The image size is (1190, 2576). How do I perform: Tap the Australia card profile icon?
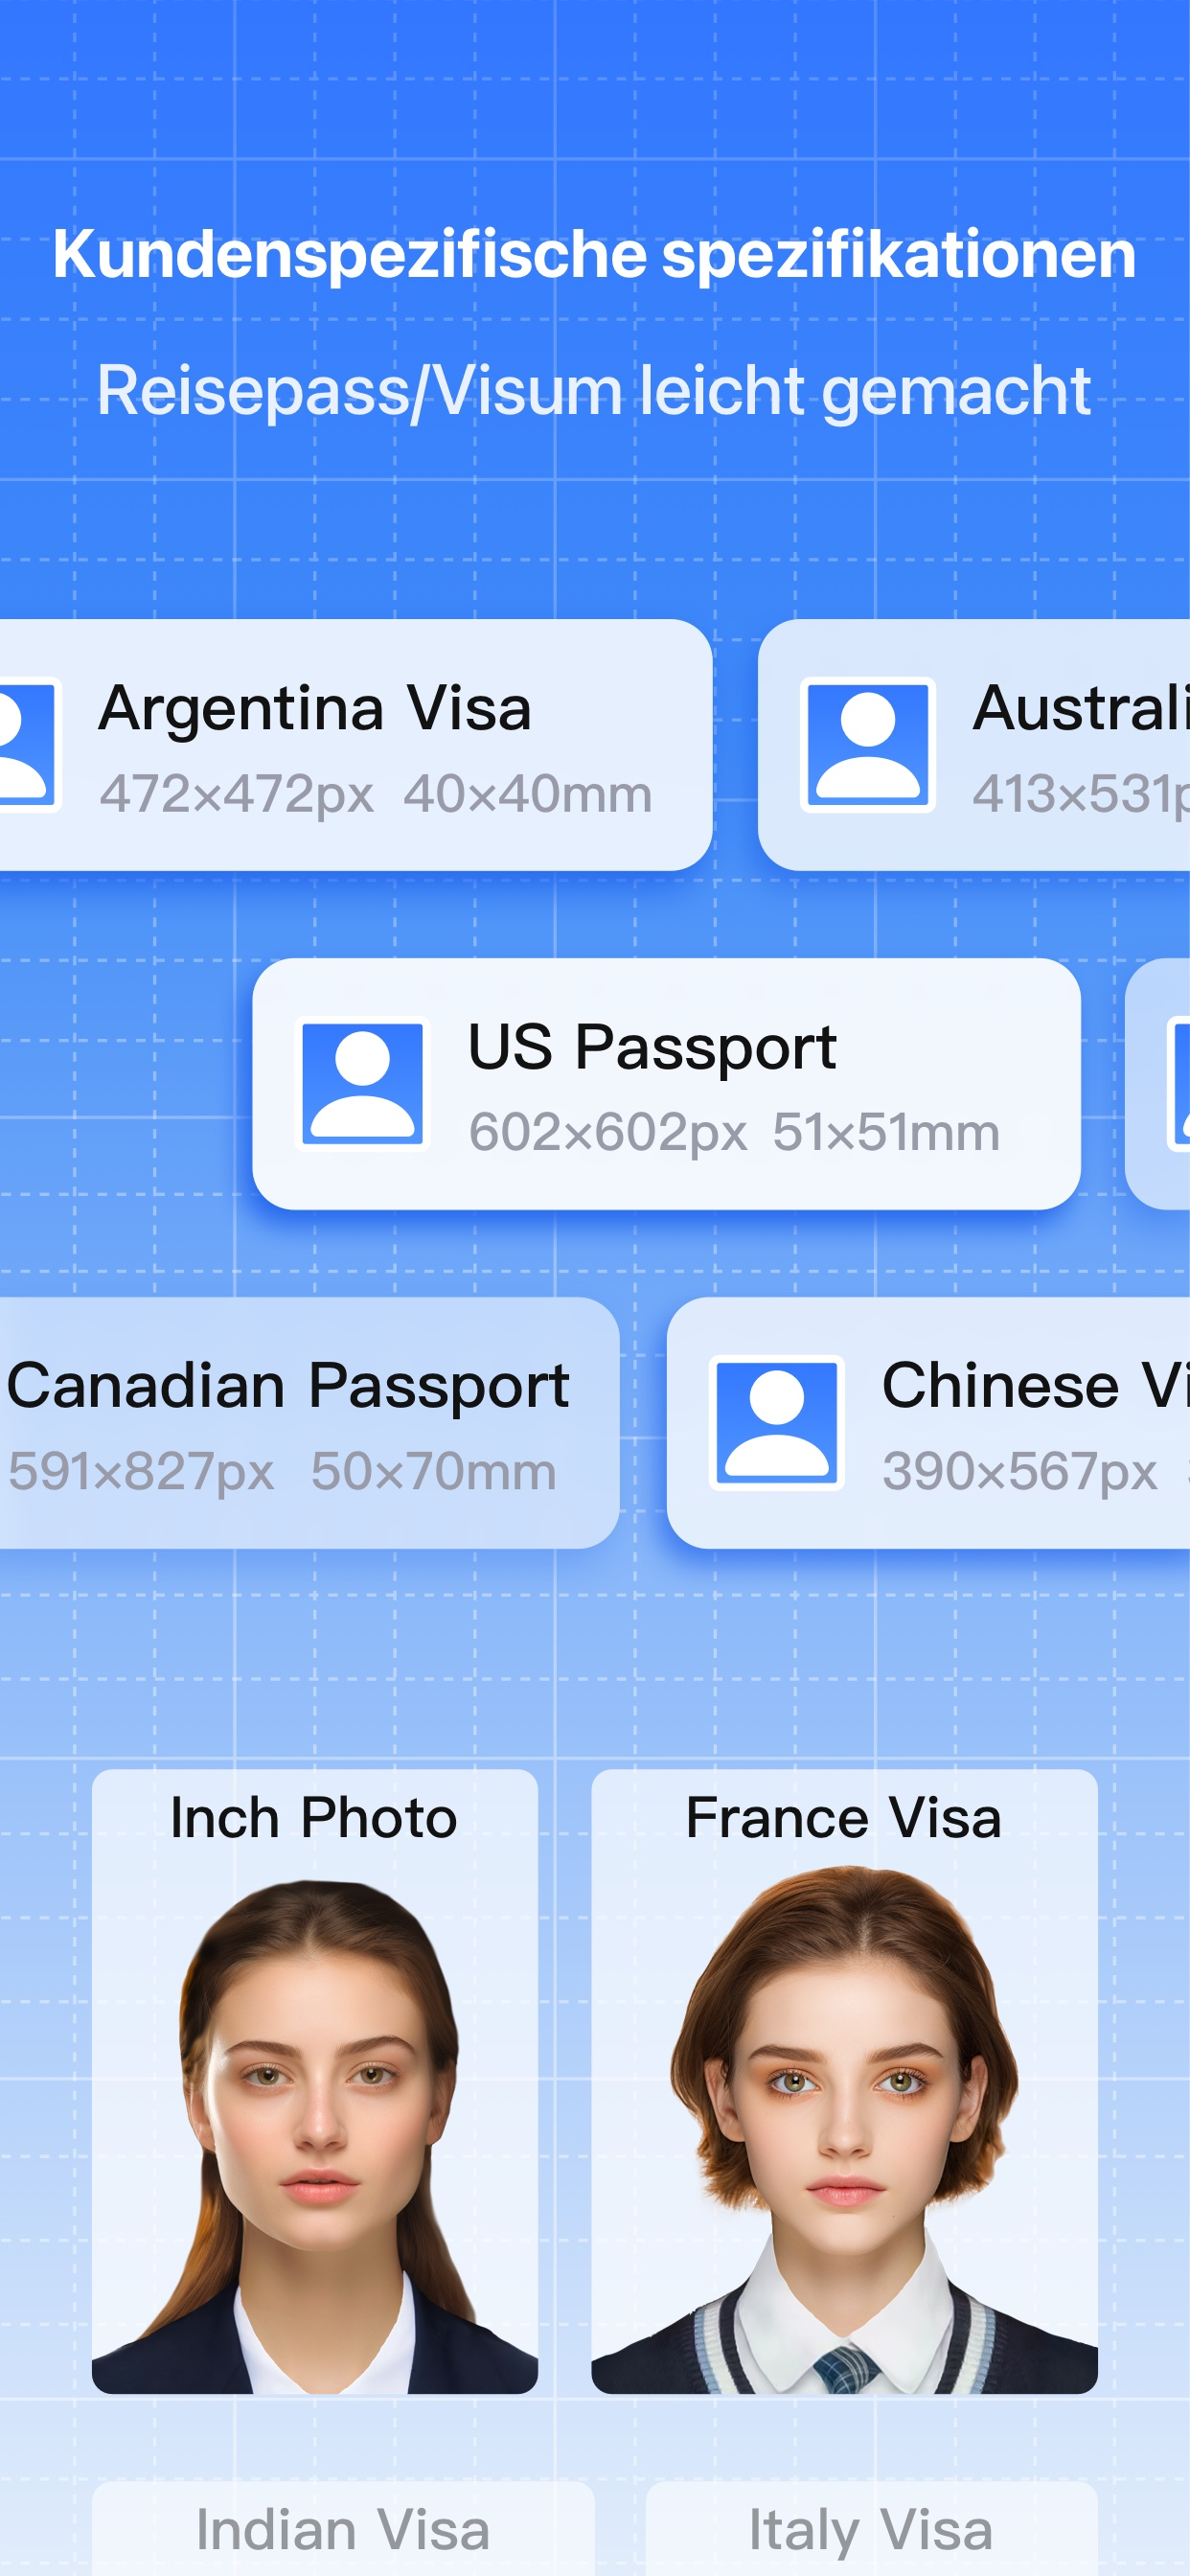(x=867, y=745)
